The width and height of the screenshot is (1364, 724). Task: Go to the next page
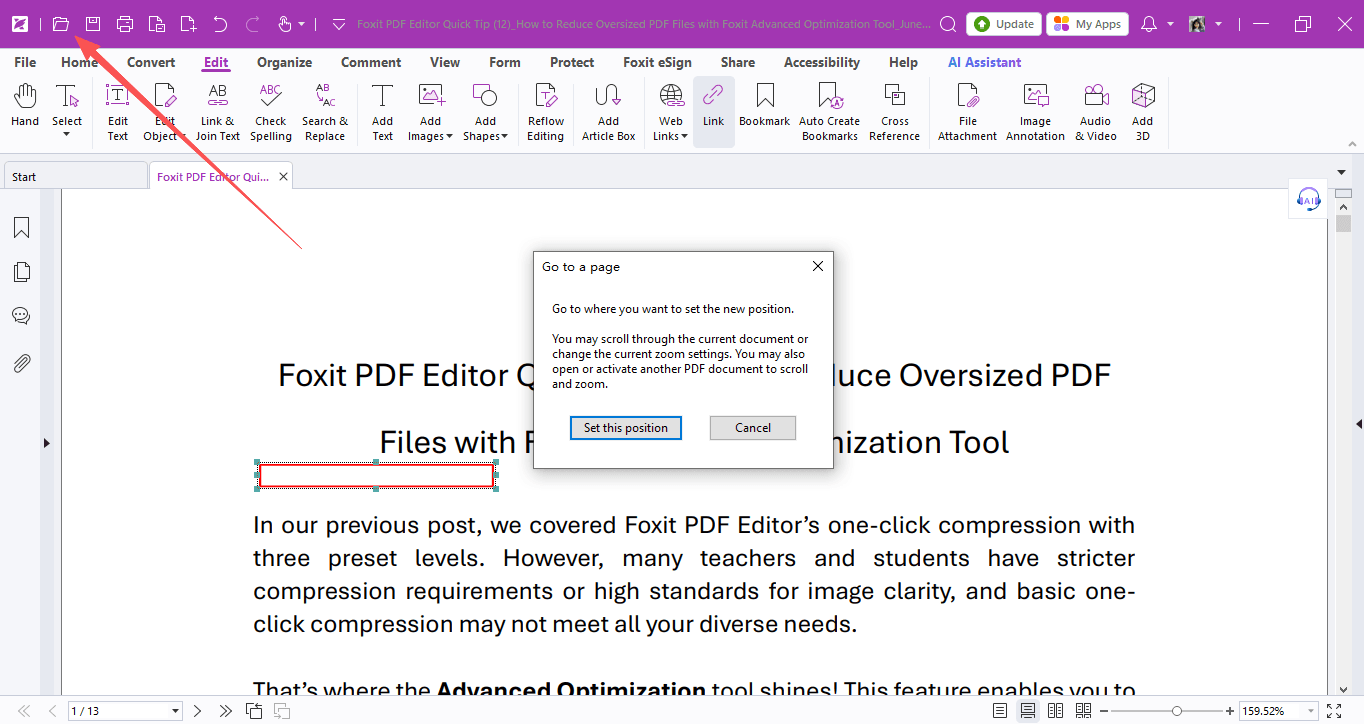[198, 711]
